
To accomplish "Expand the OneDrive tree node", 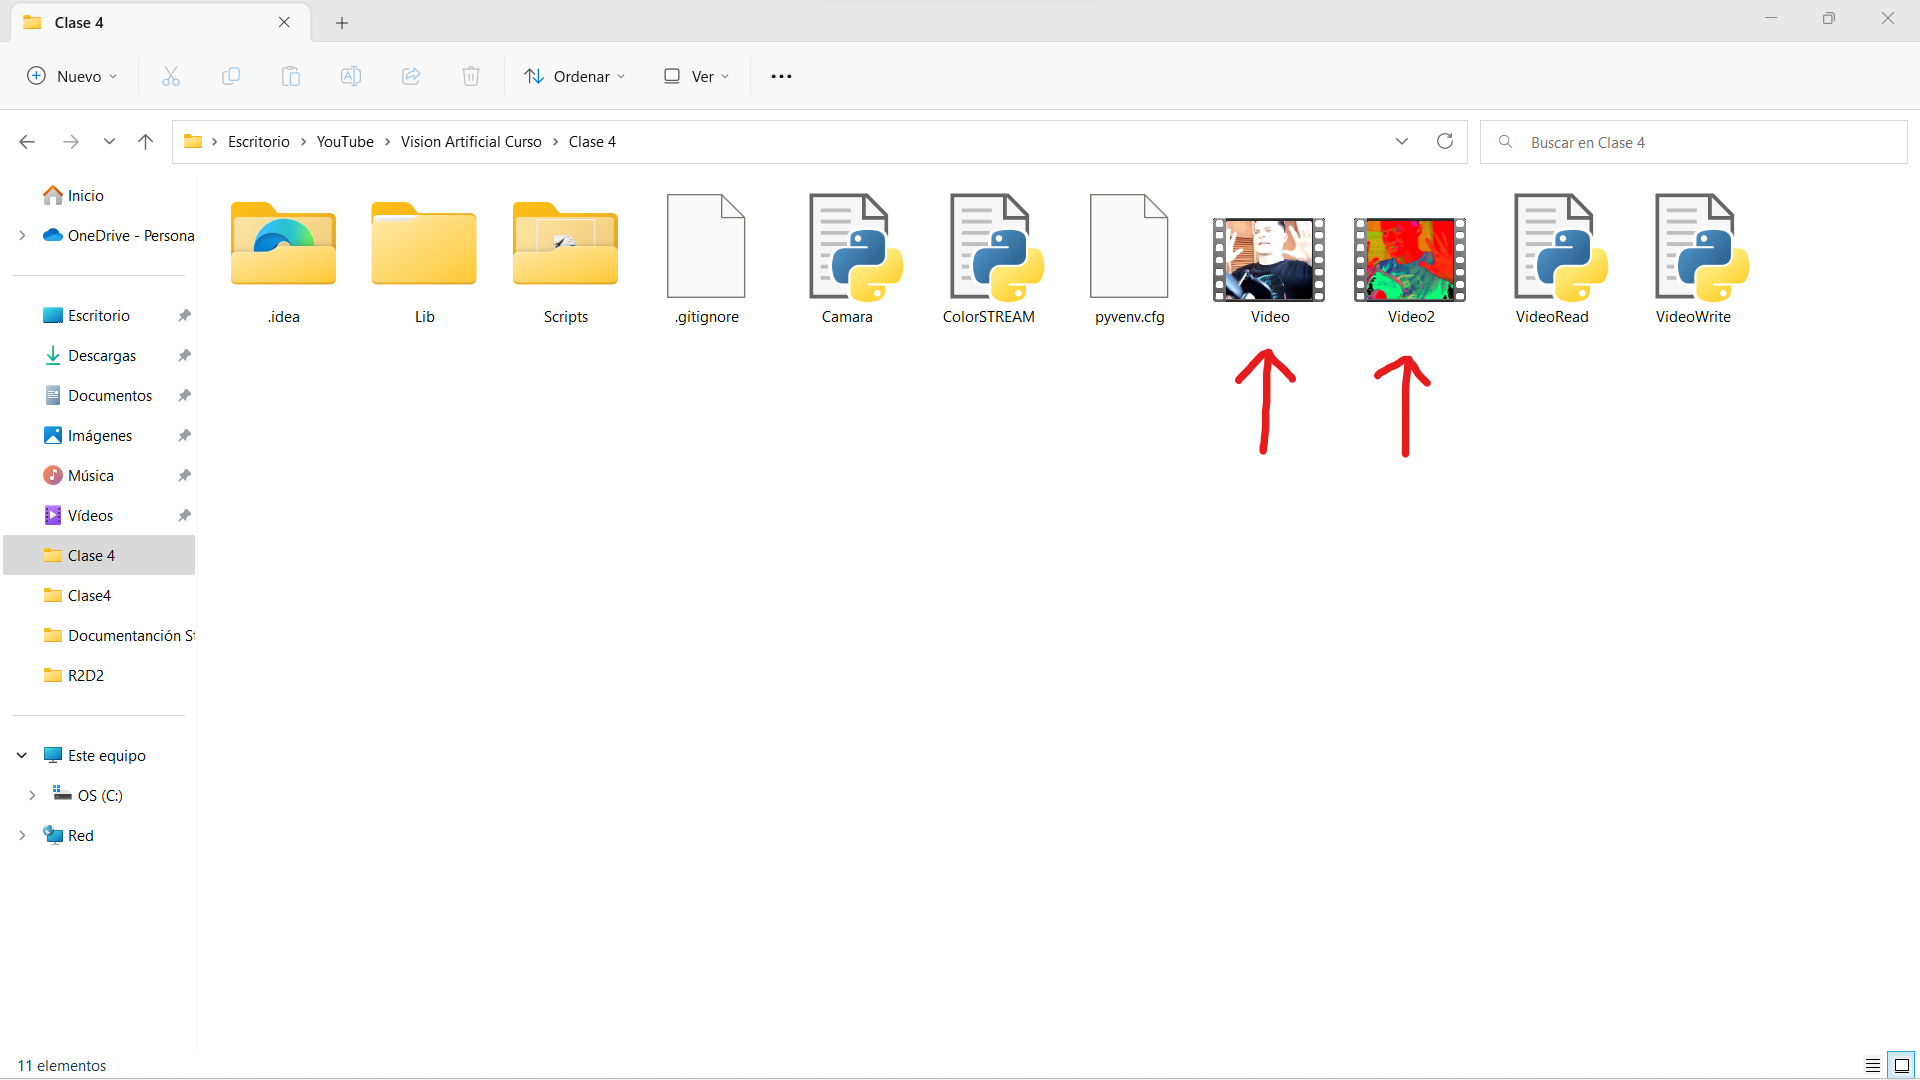I will (x=22, y=235).
